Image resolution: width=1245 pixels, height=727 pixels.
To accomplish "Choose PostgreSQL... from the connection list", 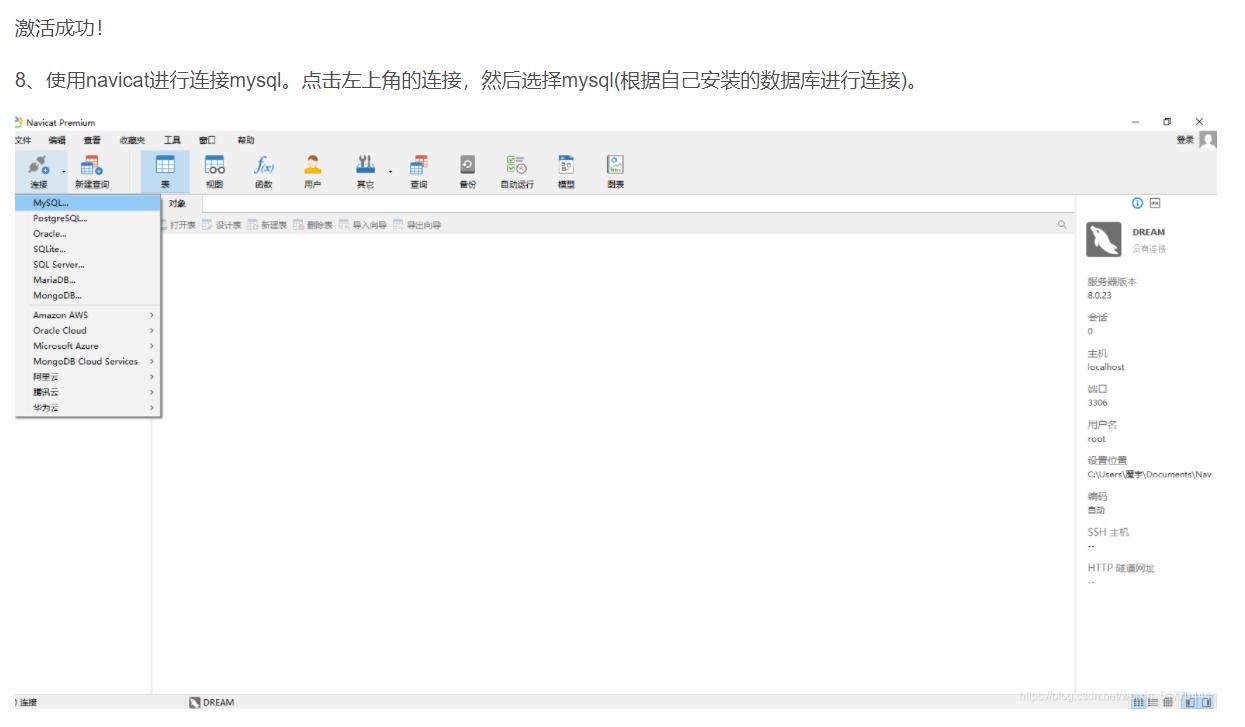I will (x=88, y=218).
